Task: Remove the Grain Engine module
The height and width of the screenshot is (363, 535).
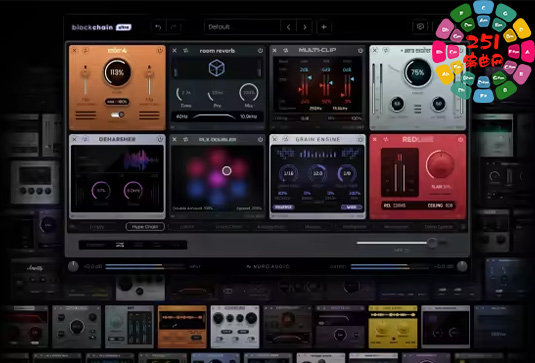Action: [274, 139]
